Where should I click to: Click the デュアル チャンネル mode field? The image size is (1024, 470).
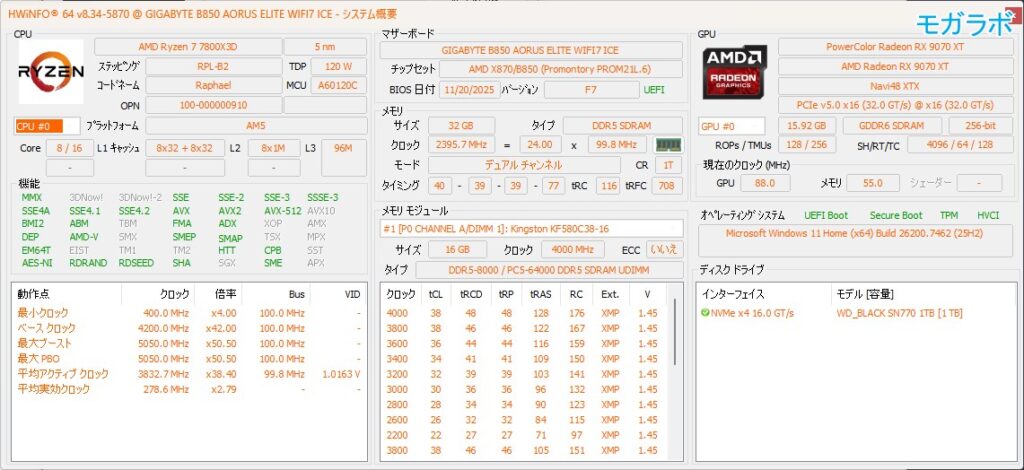pyautogui.click(x=524, y=165)
